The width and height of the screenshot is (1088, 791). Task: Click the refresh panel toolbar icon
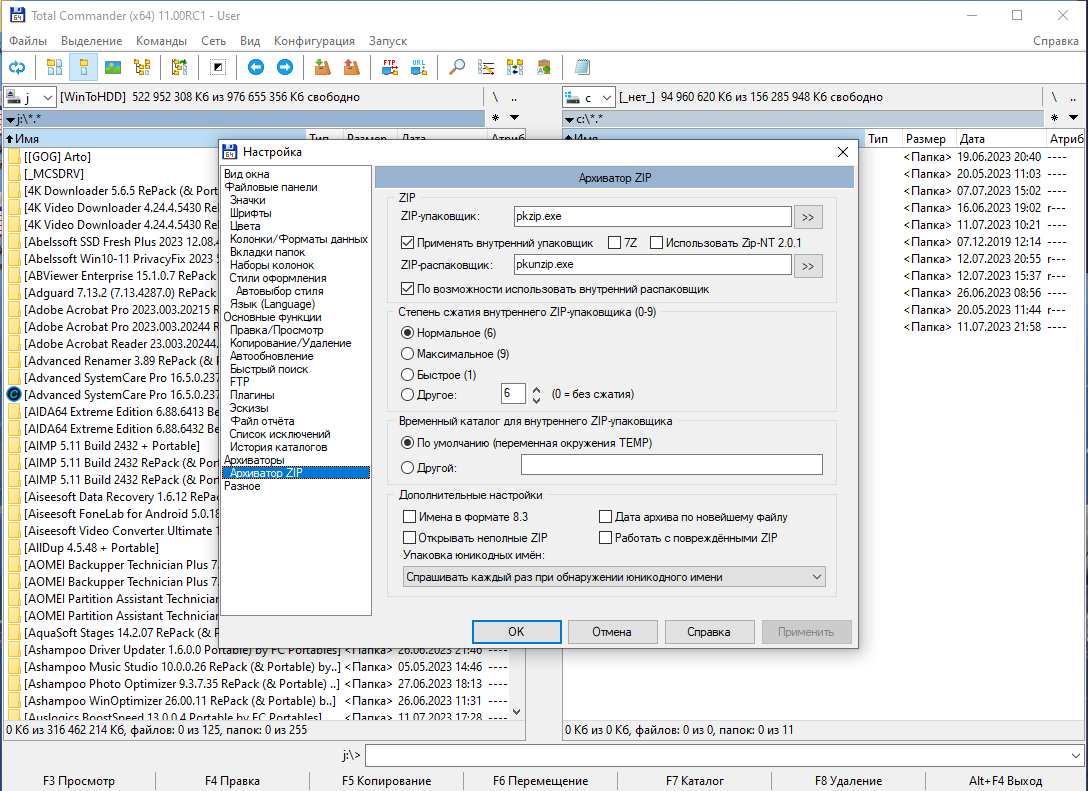click(17, 67)
